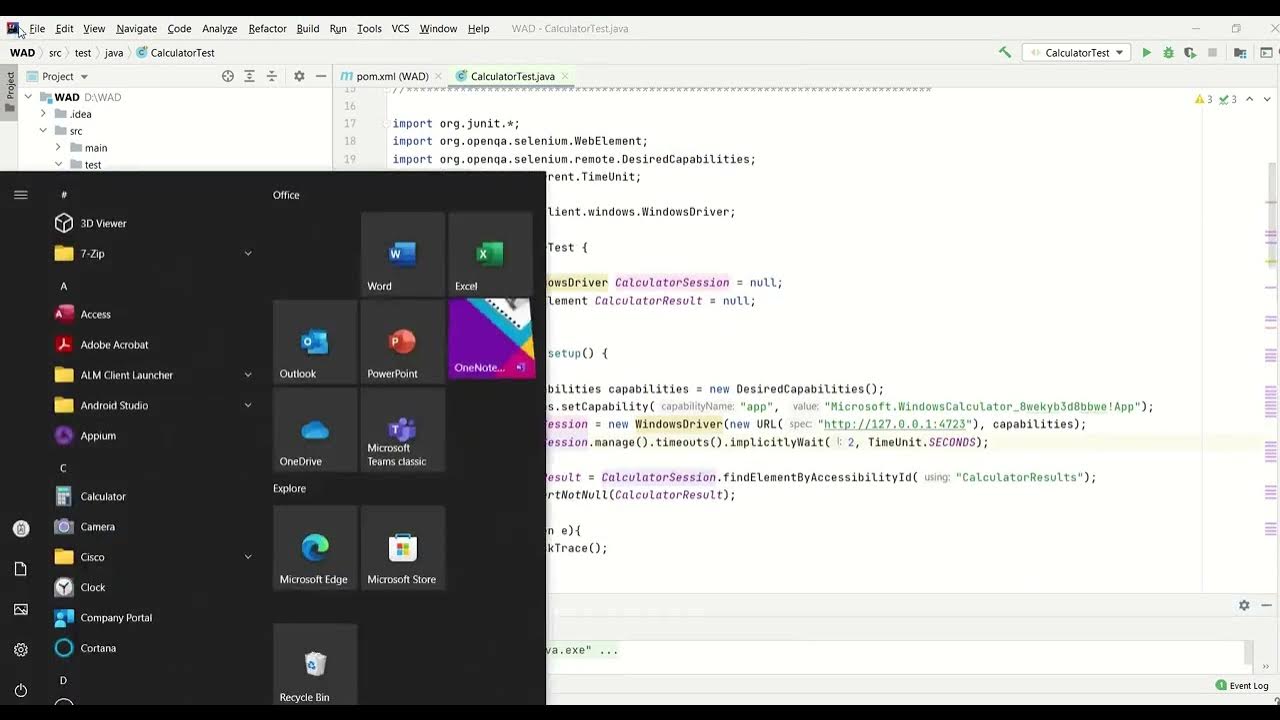Click Select Opened File target icon
1280x720 pixels.
tap(228, 76)
